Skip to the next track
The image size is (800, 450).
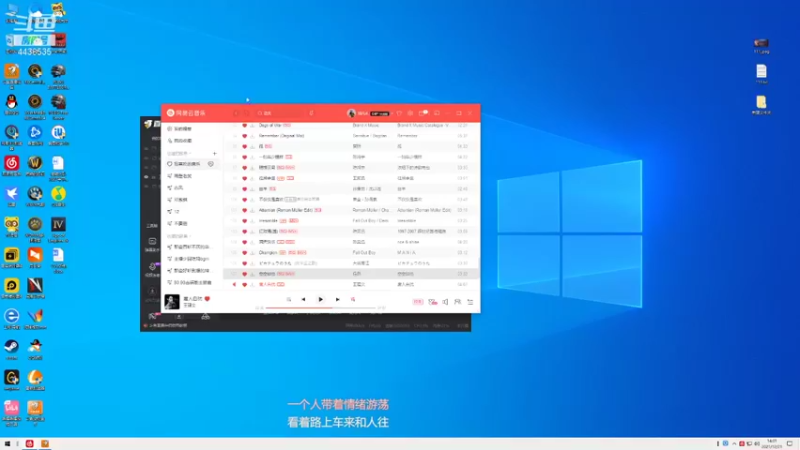(x=338, y=299)
